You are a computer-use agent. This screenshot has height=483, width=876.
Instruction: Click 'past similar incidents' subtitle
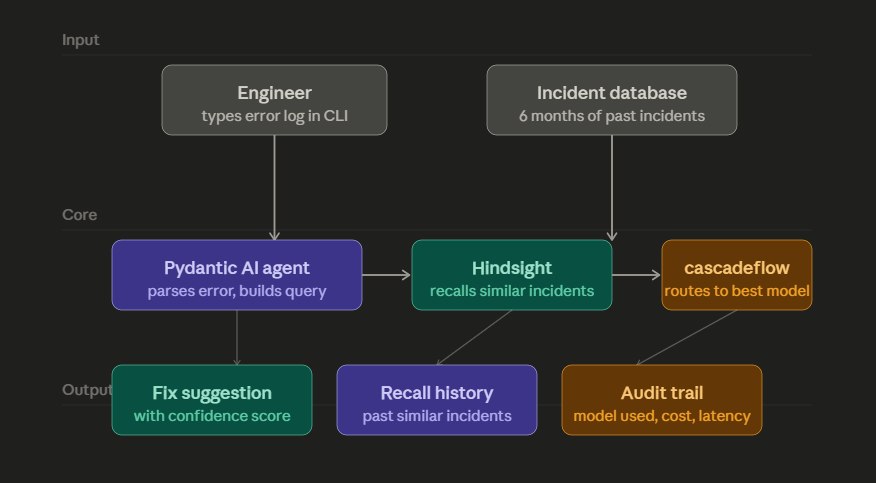pyautogui.click(x=437, y=416)
